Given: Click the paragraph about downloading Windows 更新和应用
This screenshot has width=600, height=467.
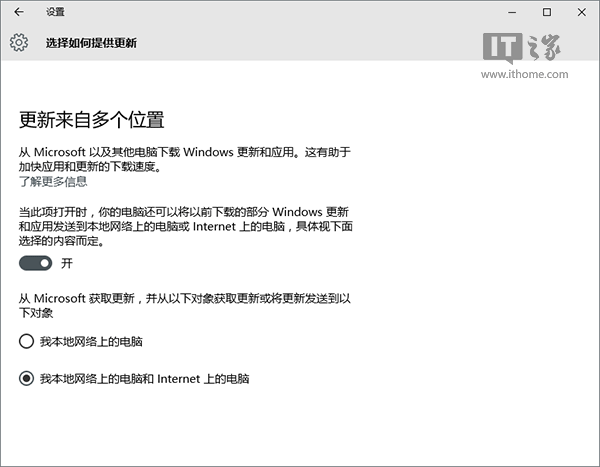Looking at the screenshot, I should tap(184, 160).
